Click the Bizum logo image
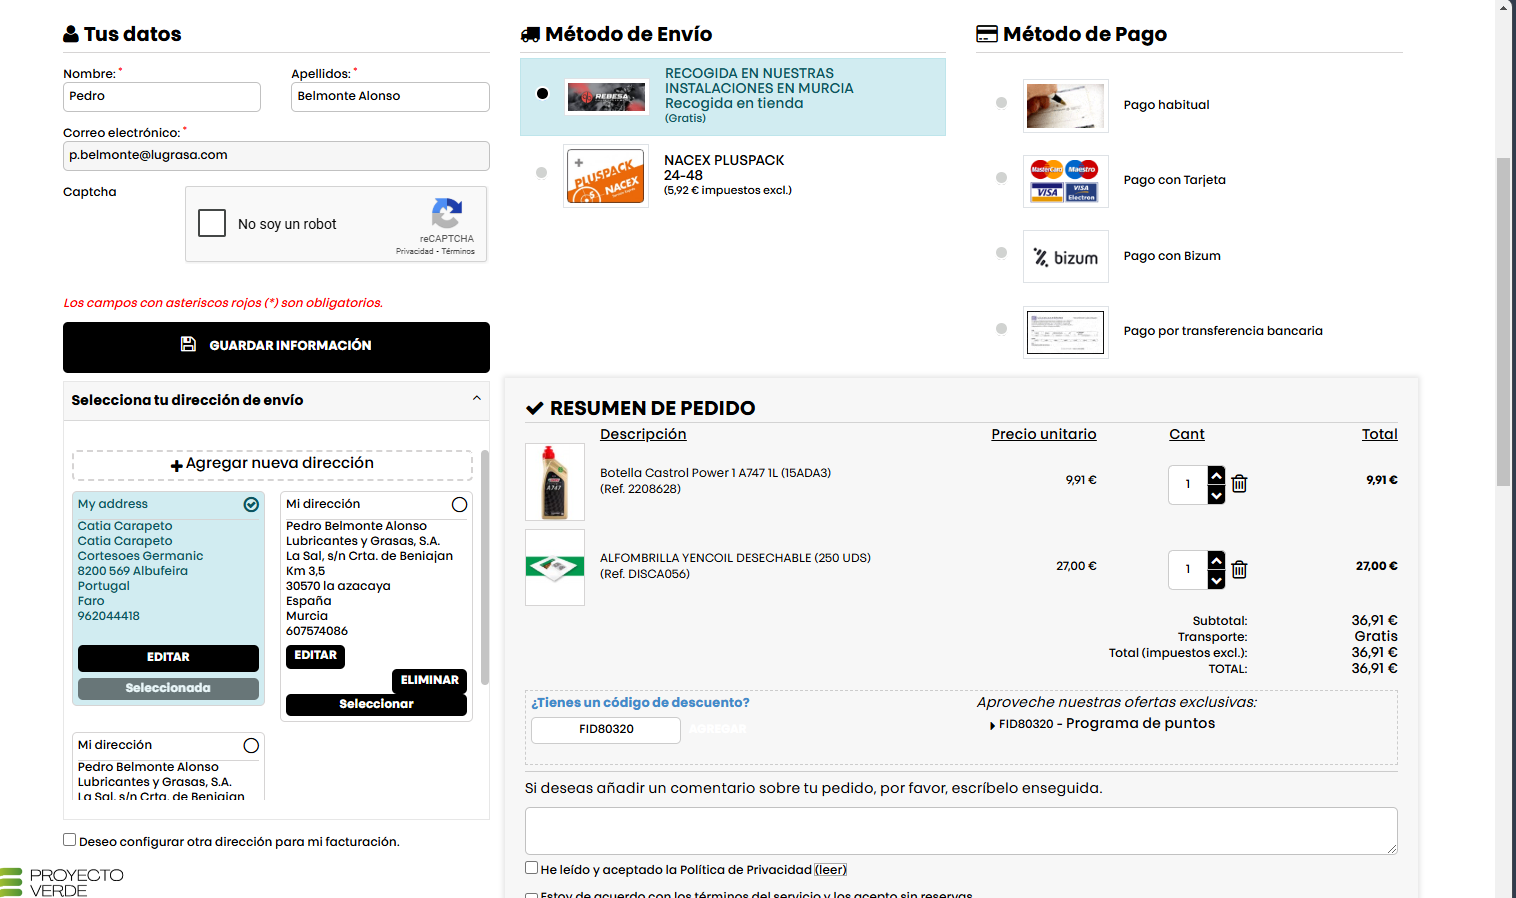The height and width of the screenshot is (898, 1516). pos(1066,257)
